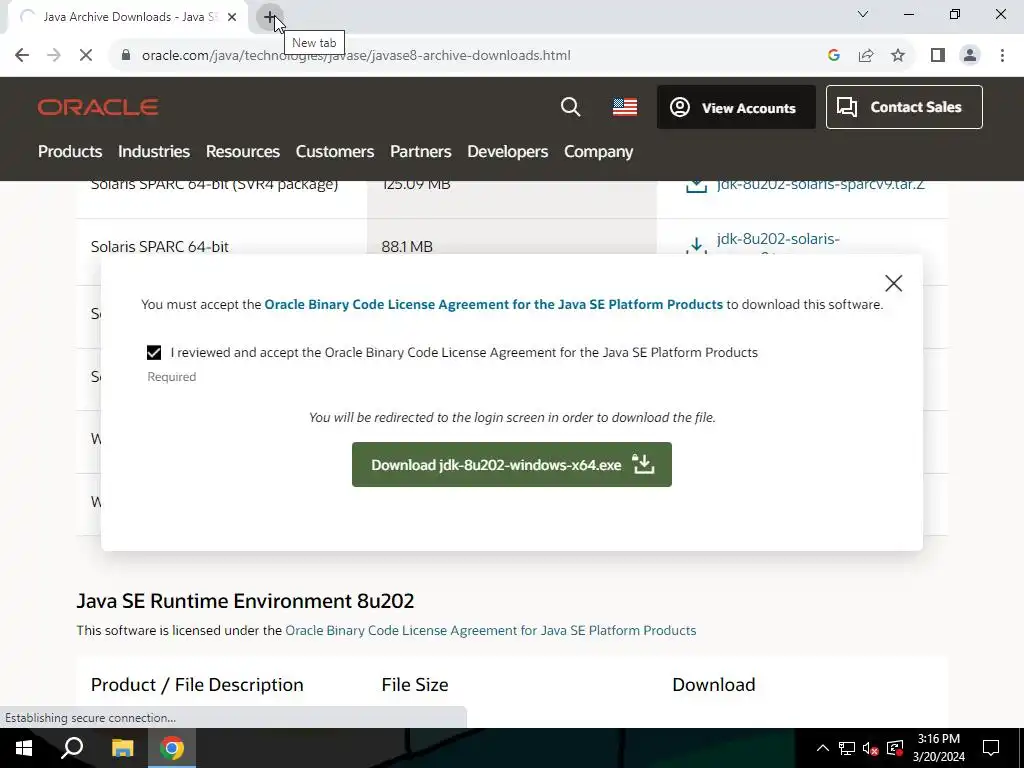This screenshot has width=1024, height=768.
Task: Open Oracle Binary Code License Agreement link in dialog
Action: 493,304
